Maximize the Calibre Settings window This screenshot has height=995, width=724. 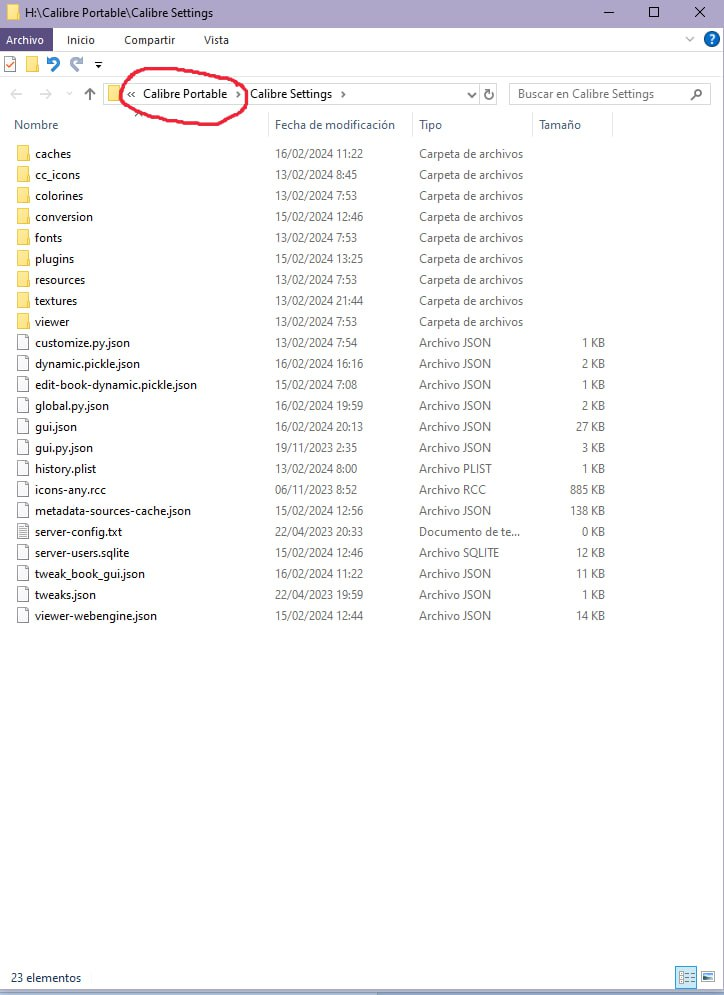tap(654, 12)
